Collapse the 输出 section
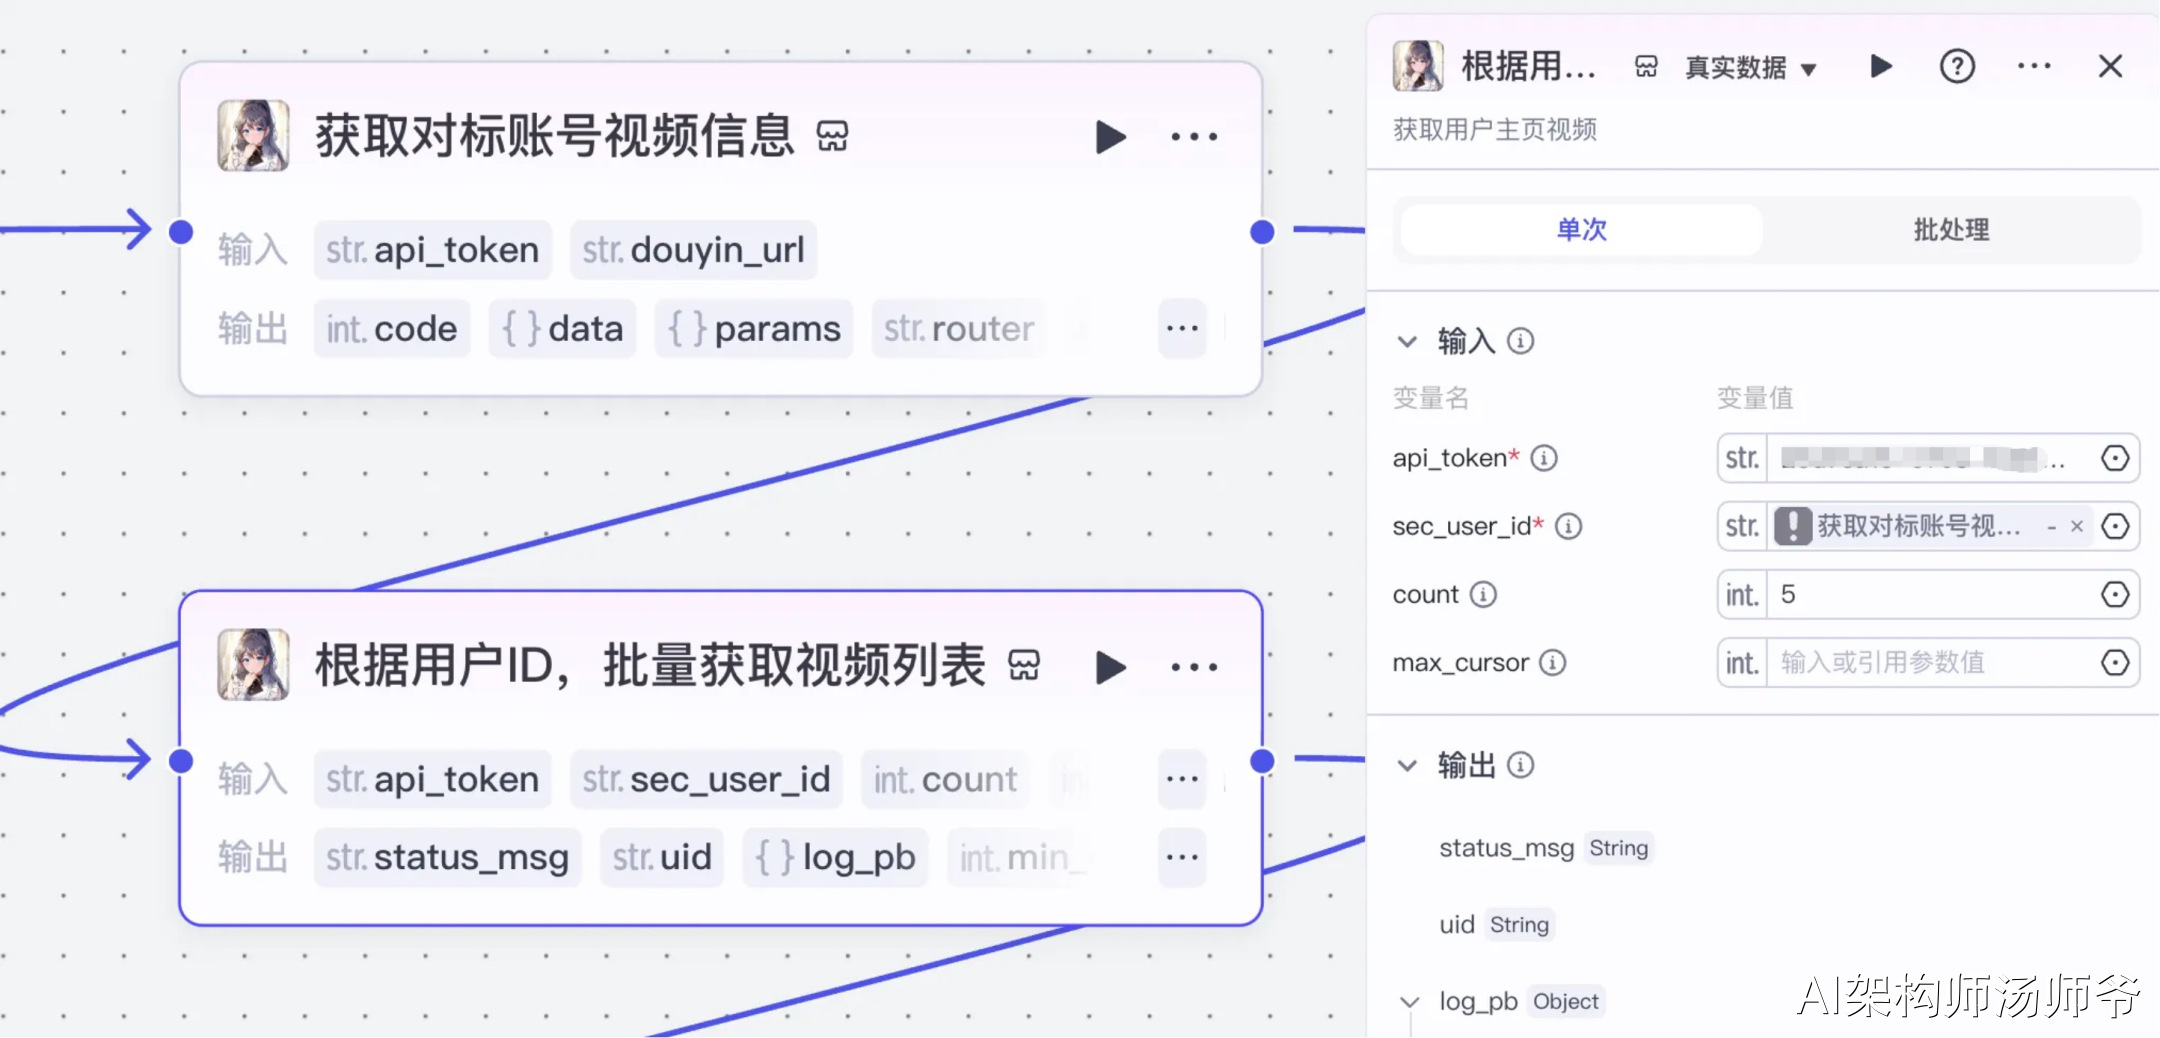This screenshot has width=2160, height=1038. (x=1407, y=766)
